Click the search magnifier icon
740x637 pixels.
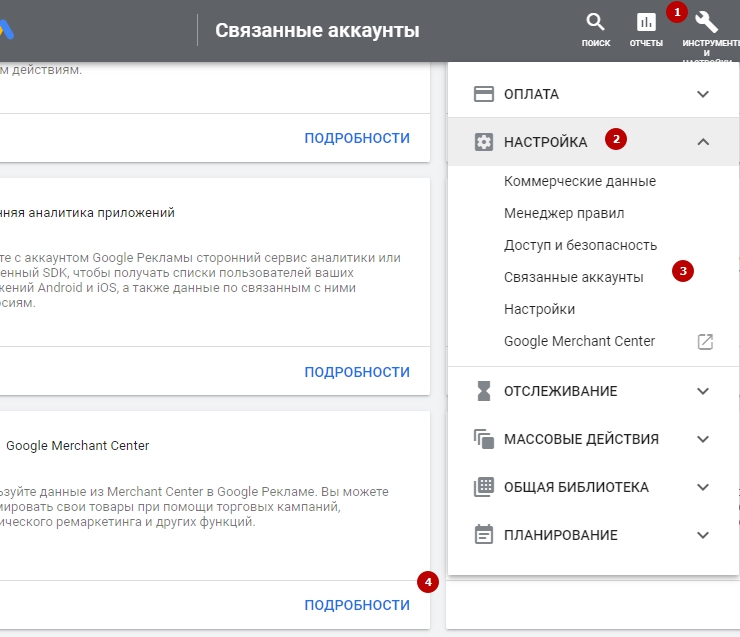click(595, 23)
